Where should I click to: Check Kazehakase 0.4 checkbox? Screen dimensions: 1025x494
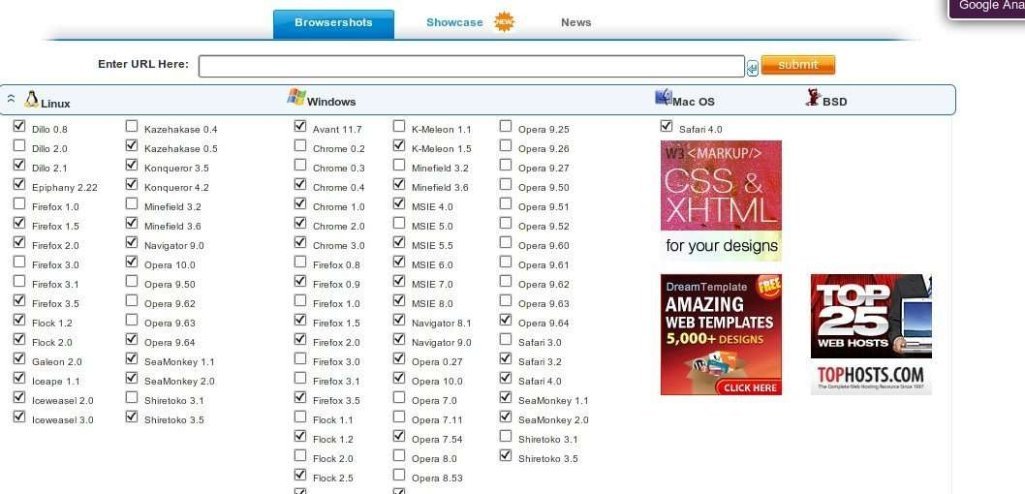pyautogui.click(x=132, y=126)
